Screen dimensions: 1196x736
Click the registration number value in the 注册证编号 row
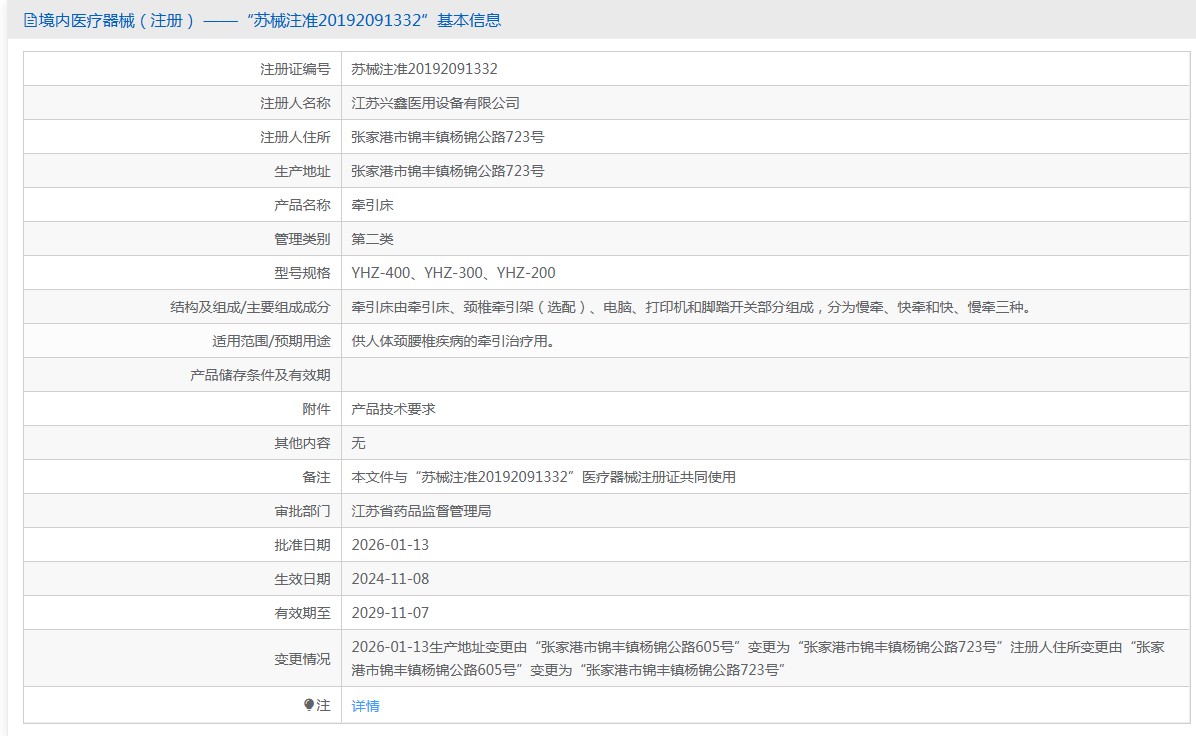tap(424, 69)
